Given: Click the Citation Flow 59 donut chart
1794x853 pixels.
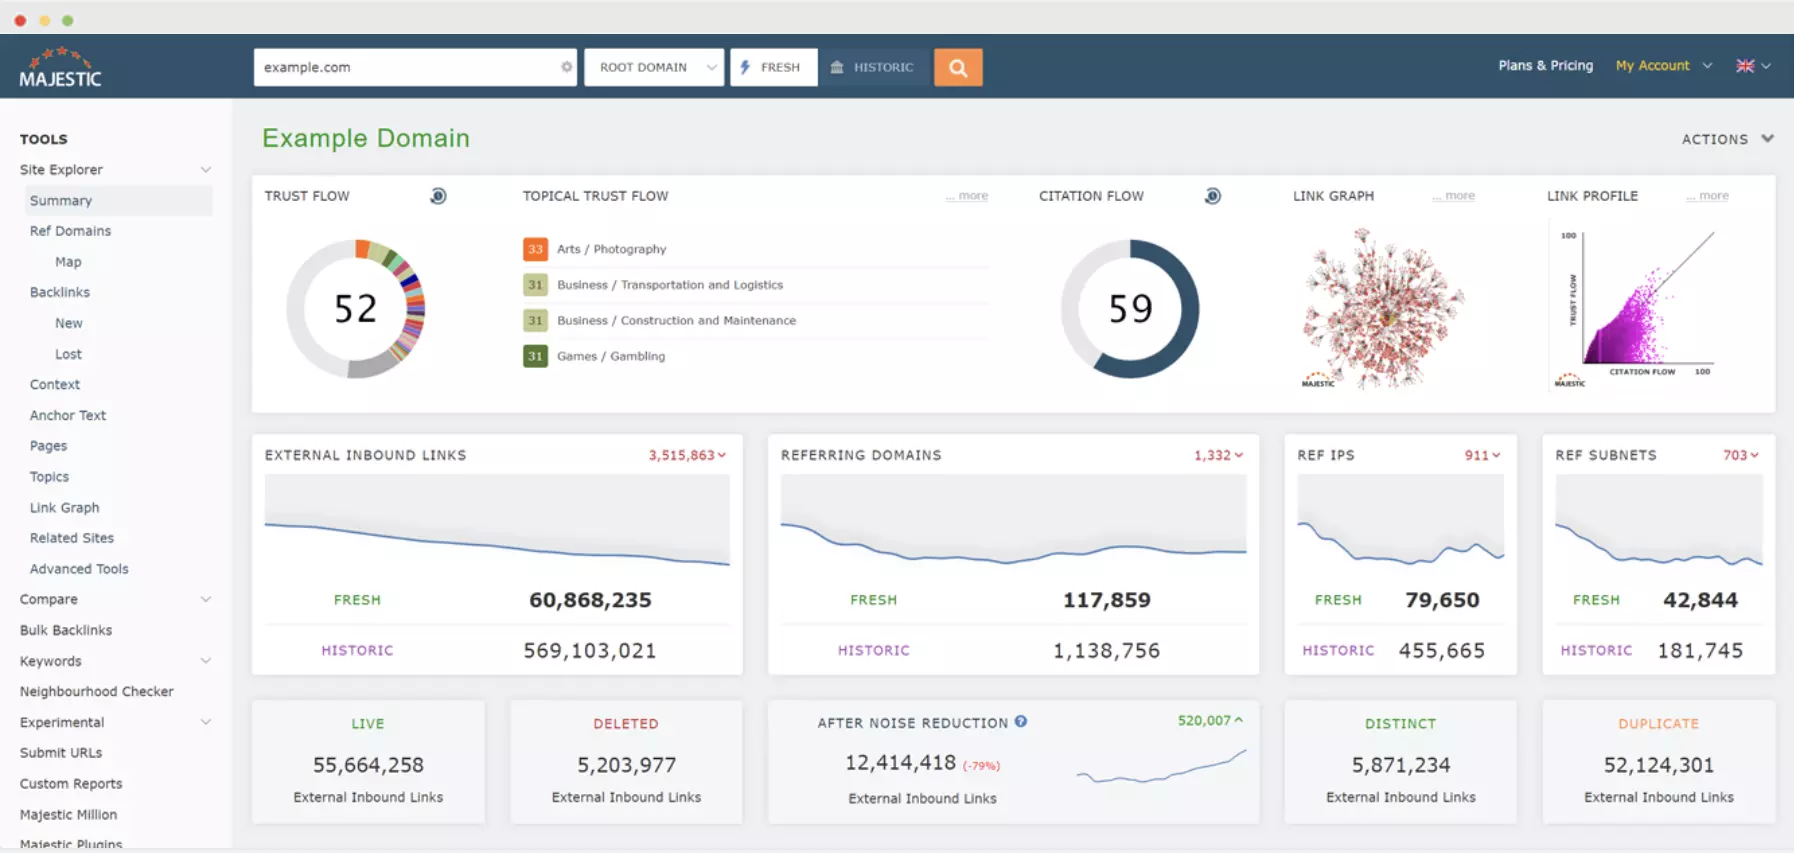Looking at the screenshot, I should pyautogui.click(x=1130, y=308).
